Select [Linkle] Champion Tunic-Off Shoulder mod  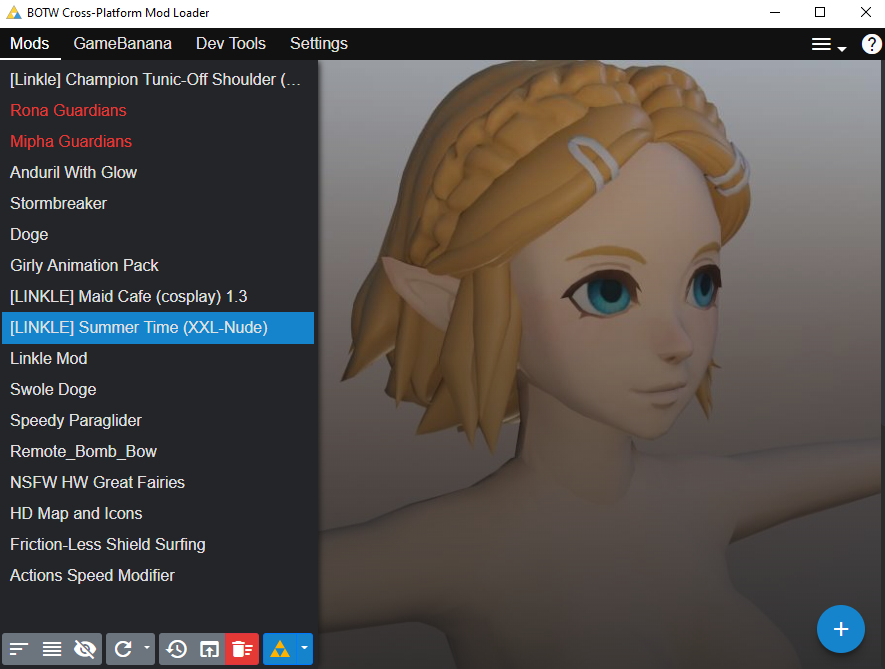point(158,80)
